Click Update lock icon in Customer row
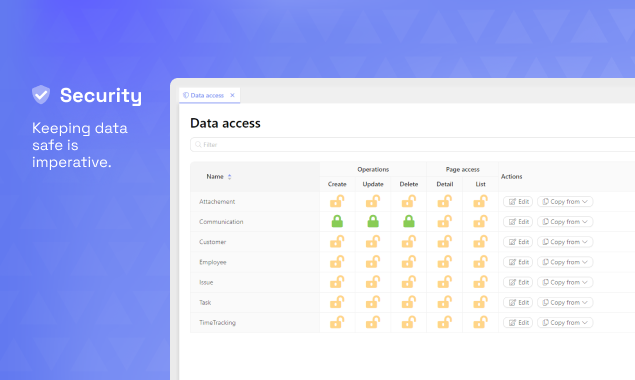Viewport: 635px width, 380px height. (x=373, y=242)
